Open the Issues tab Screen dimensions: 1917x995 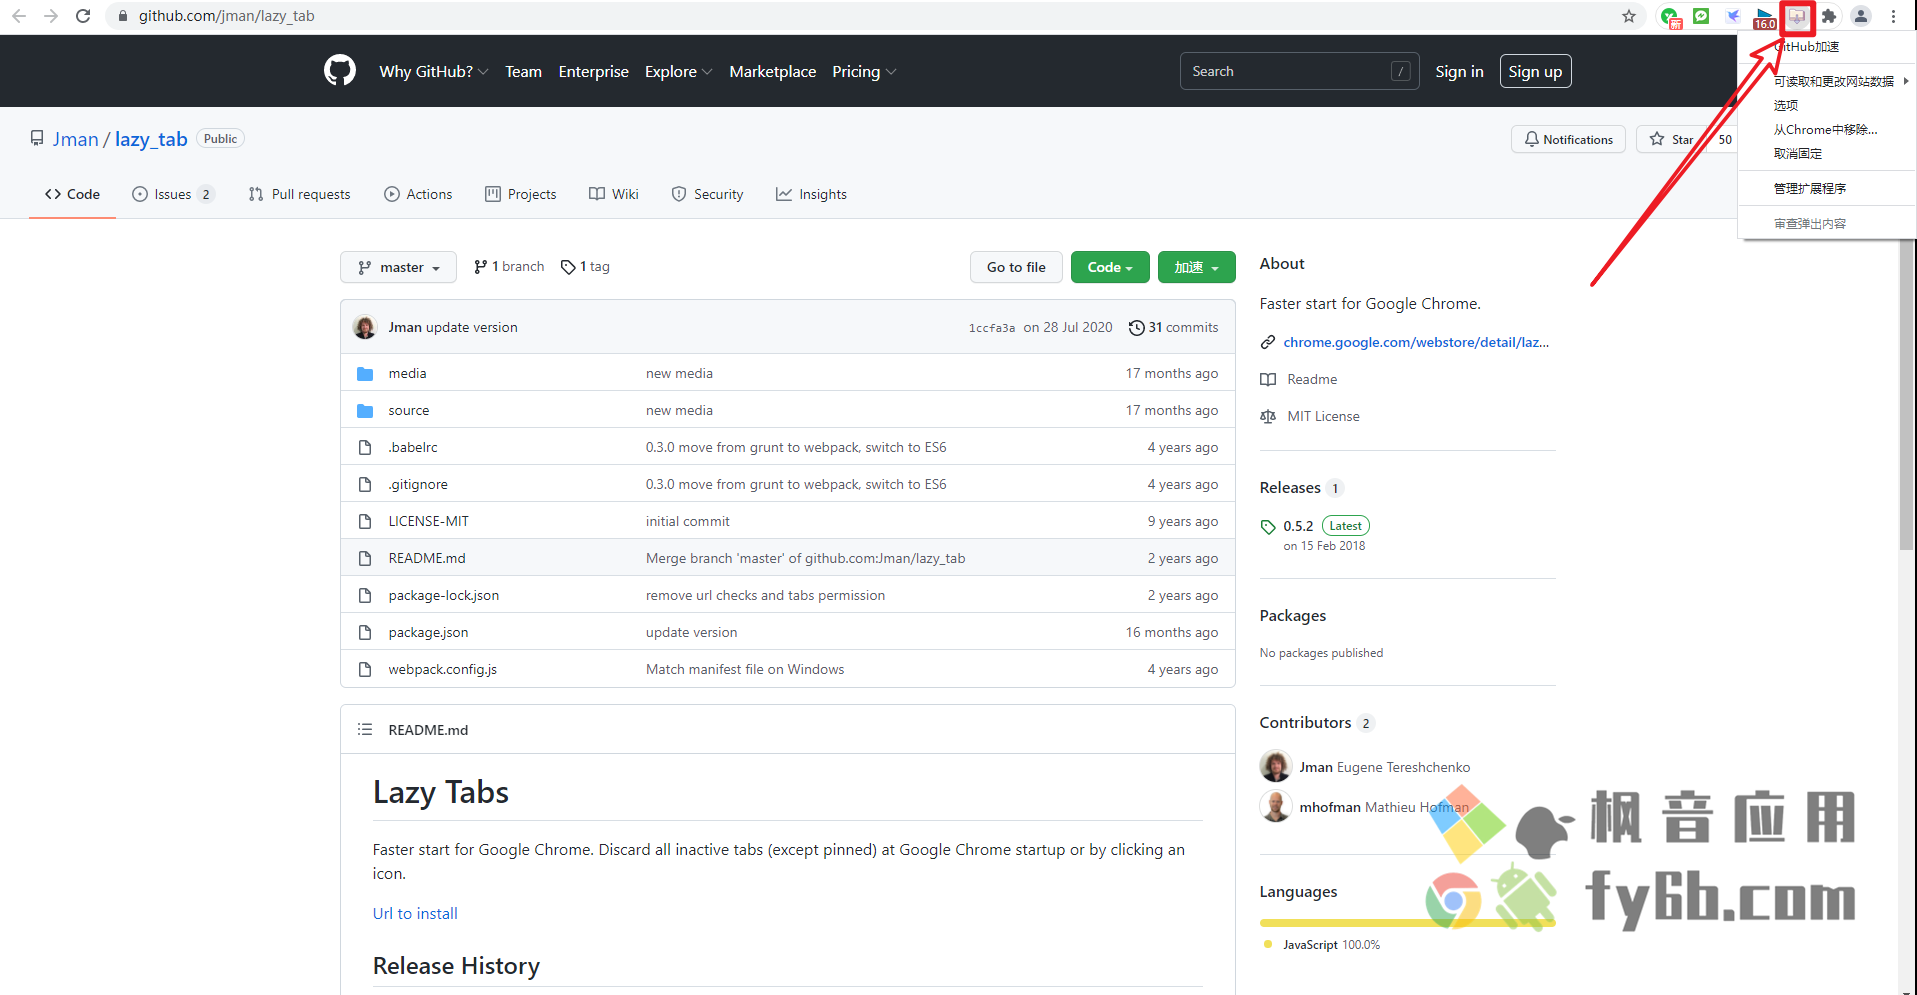[173, 194]
